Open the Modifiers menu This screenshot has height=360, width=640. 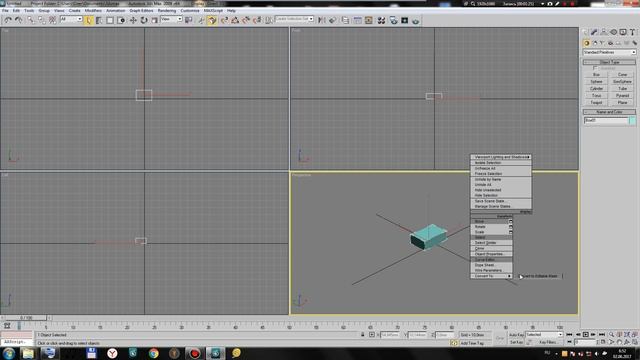93,11
